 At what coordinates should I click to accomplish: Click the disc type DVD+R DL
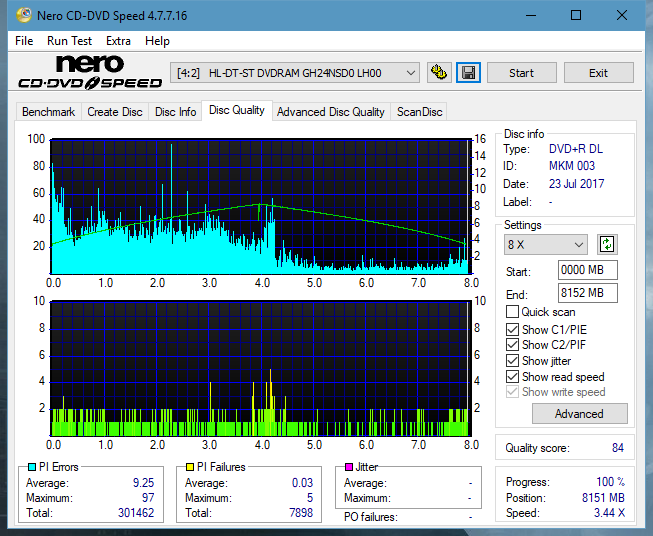[576, 149]
